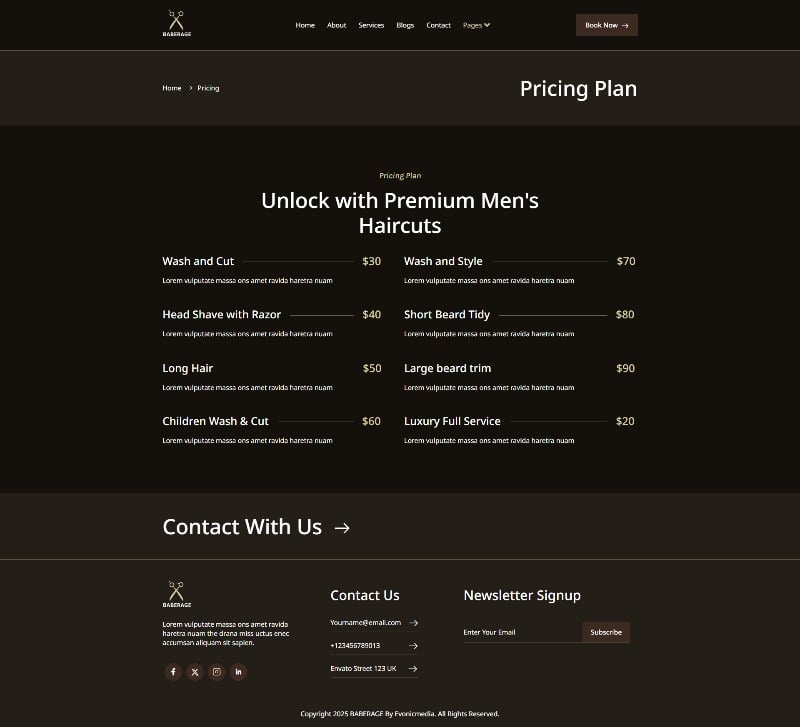The image size is (800, 727).
Task: Click arrow beside Envato Street address
Action: 413,669
